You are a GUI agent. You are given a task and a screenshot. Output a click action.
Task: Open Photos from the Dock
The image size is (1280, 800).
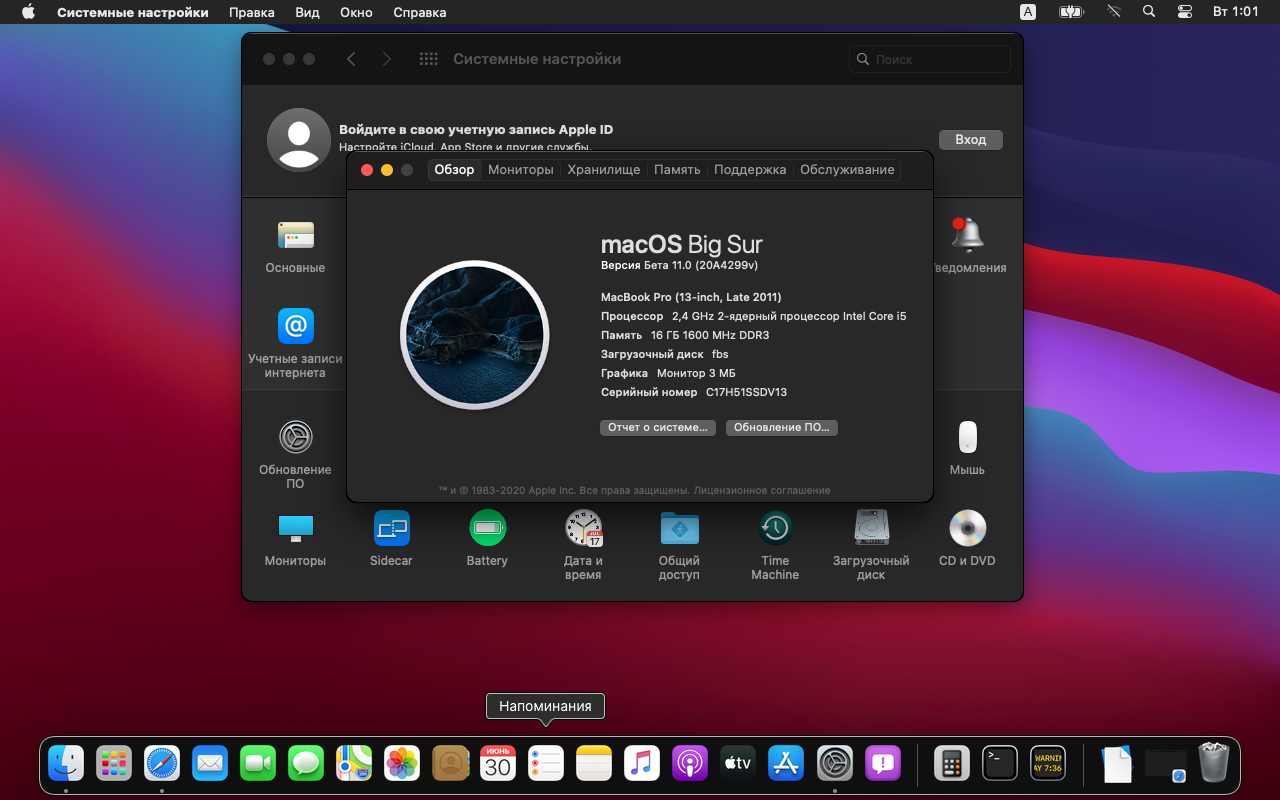tap(402, 764)
